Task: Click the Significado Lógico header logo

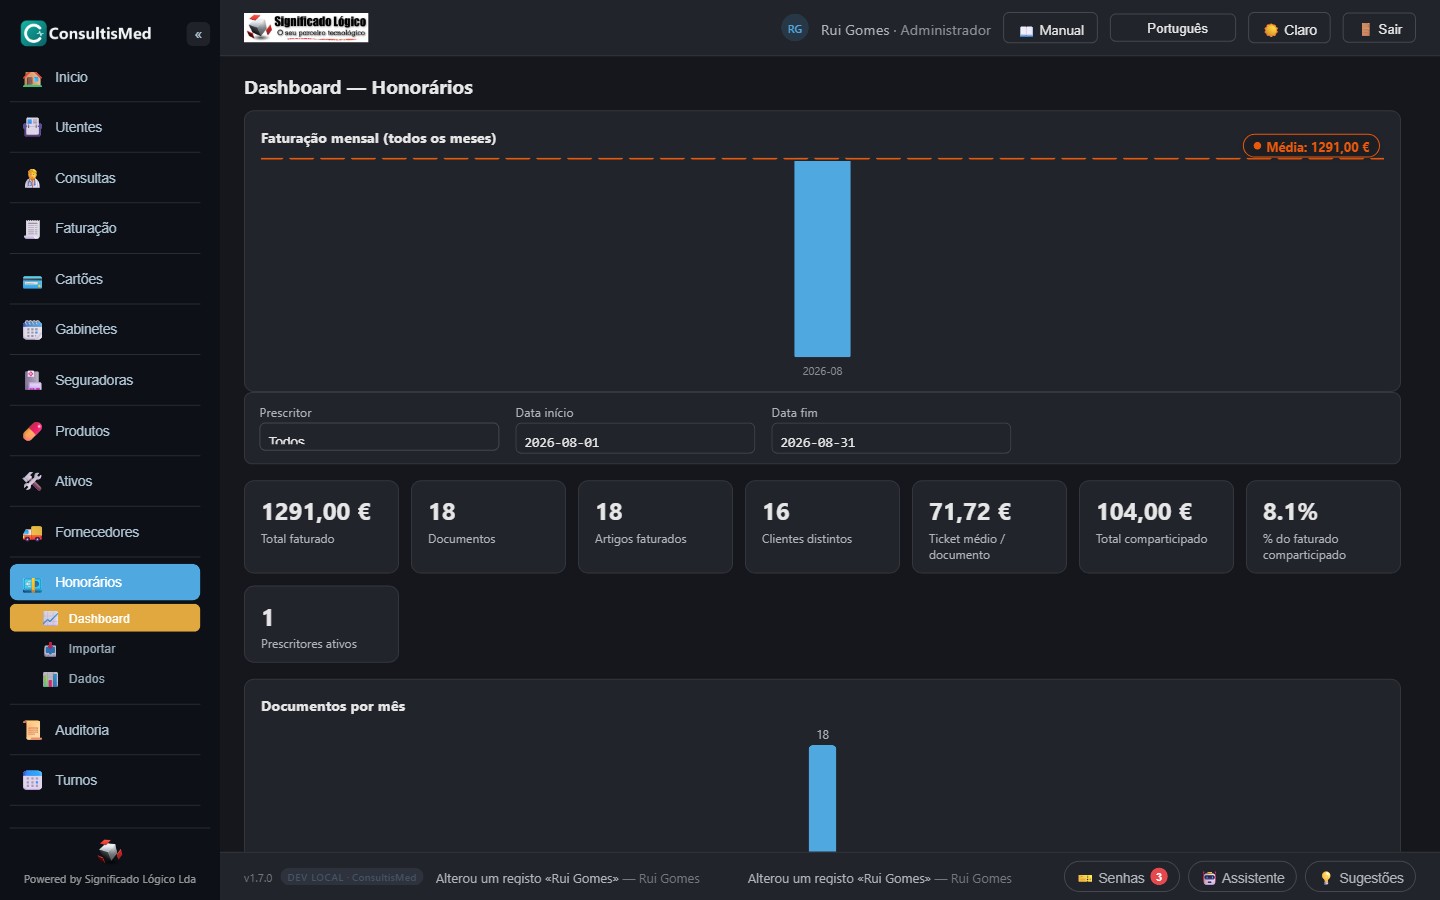Action: [x=306, y=28]
